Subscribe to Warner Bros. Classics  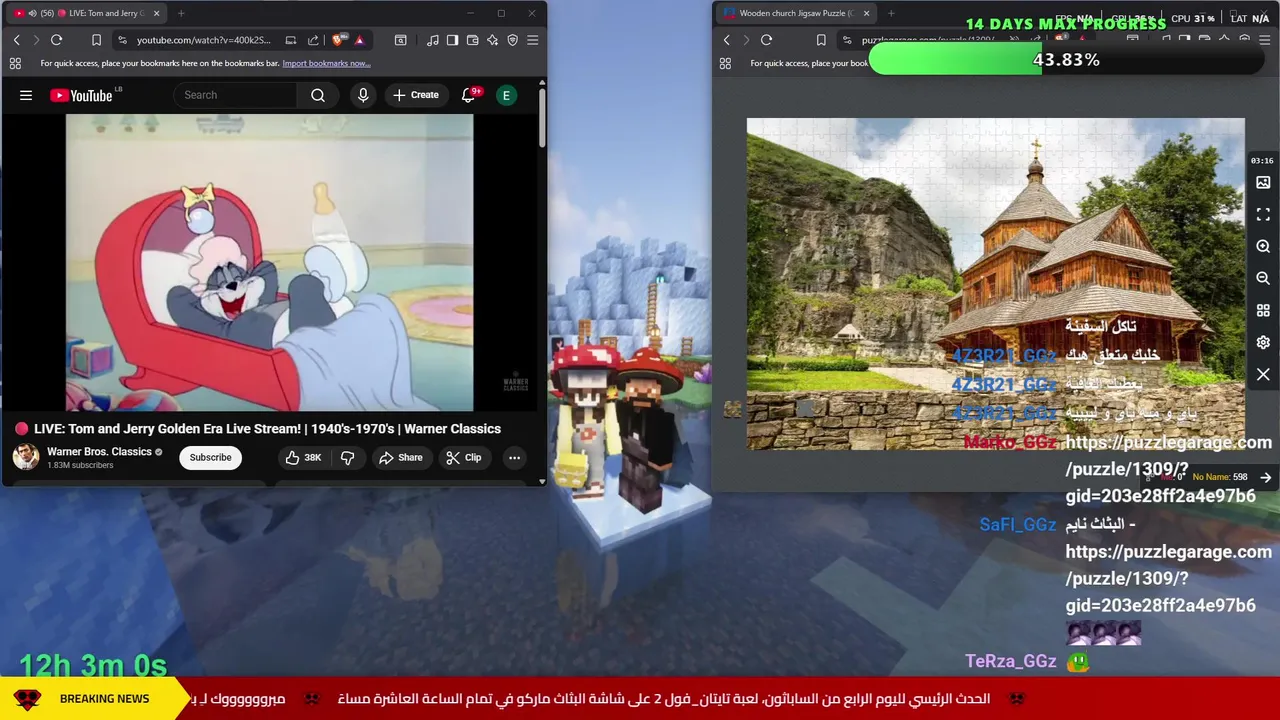(x=210, y=457)
